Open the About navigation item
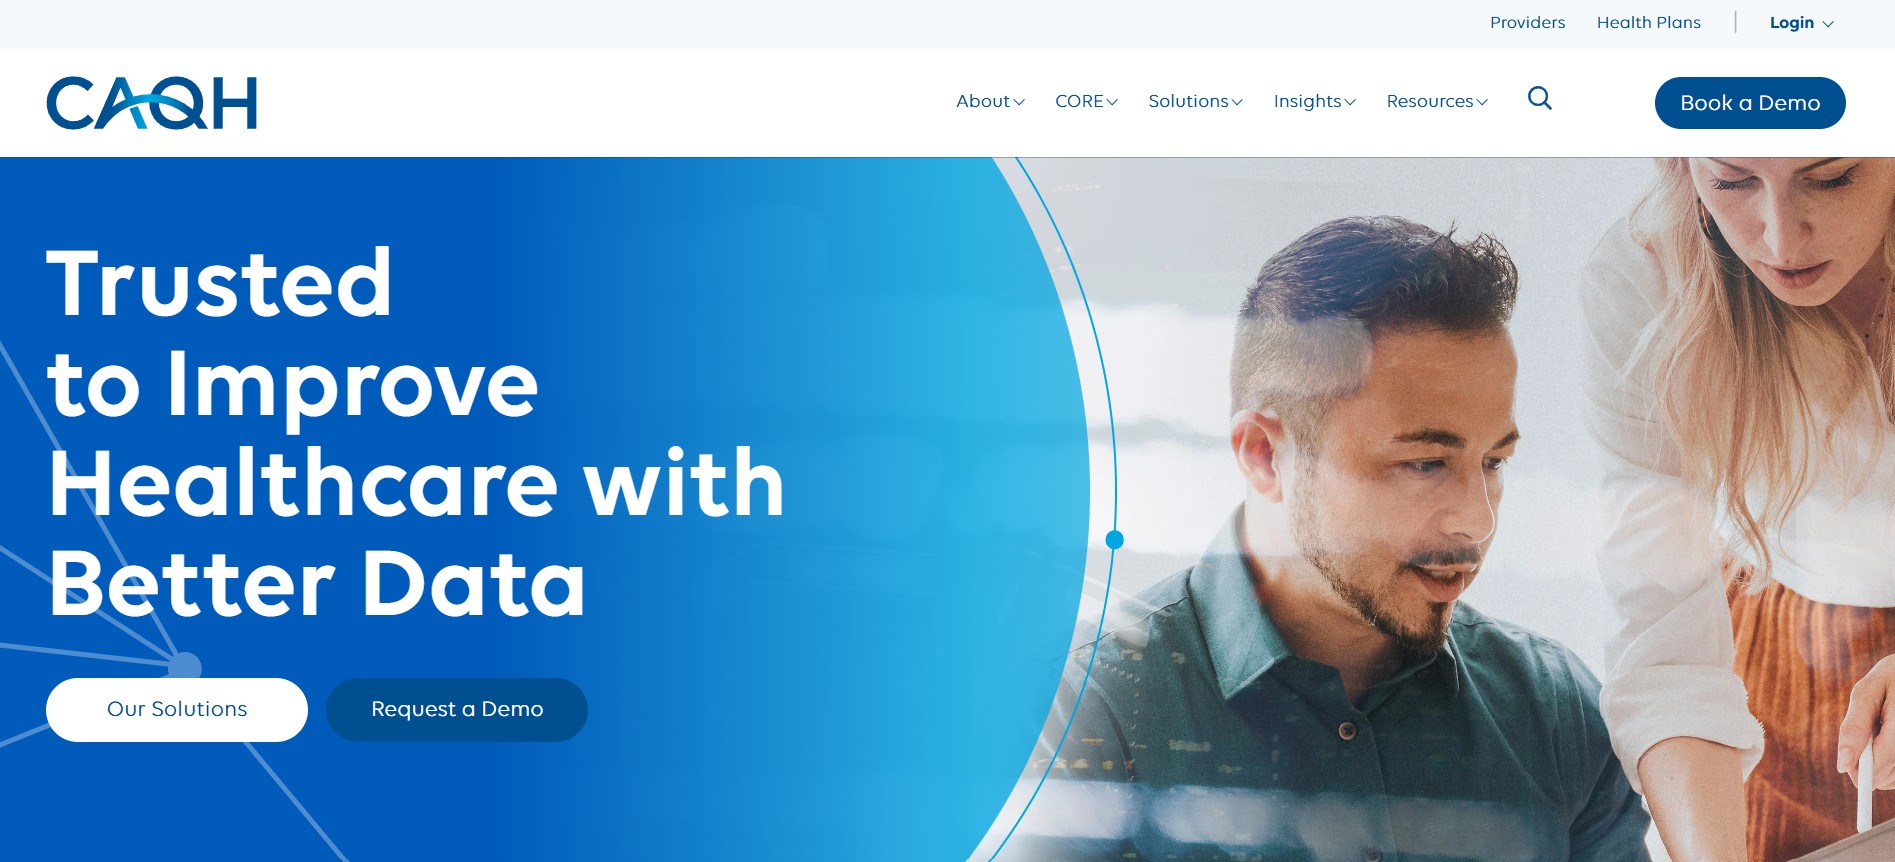Viewport: 1895px width, 862px height. click(983, 101)
